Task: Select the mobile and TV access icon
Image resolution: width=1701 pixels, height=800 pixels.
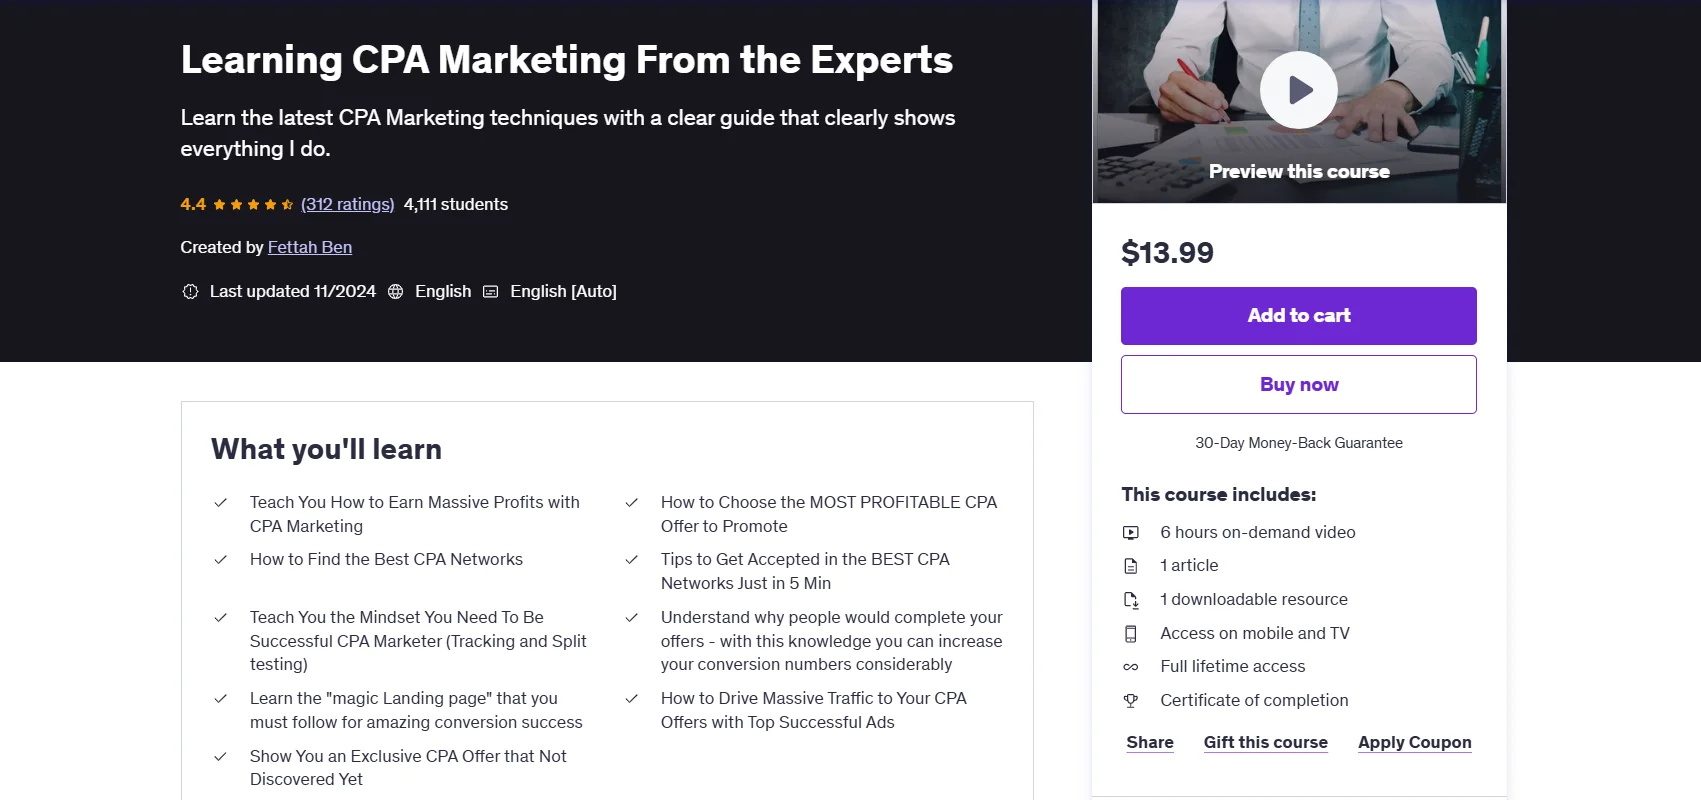Action: [x=1132, y=633]
